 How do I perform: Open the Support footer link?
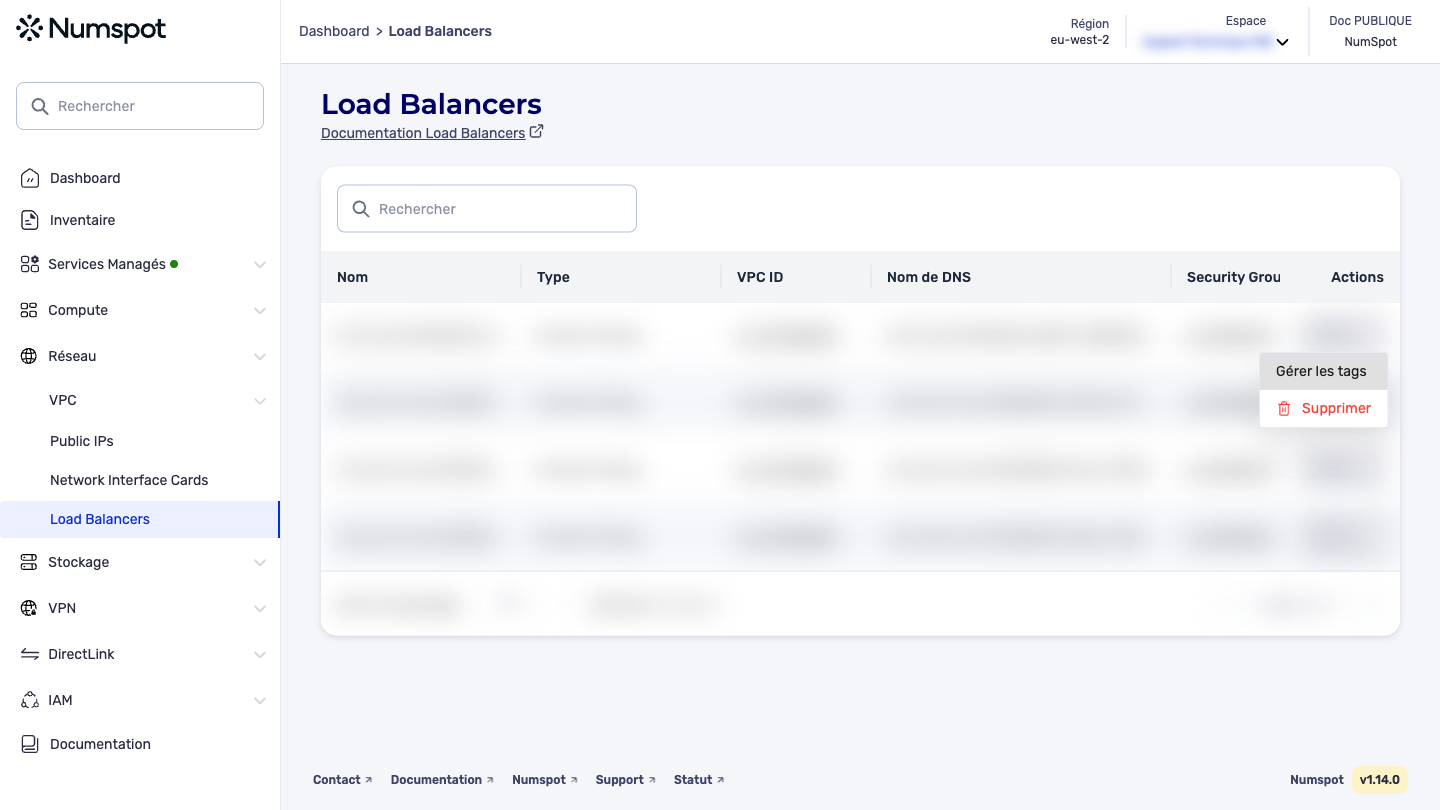coord(626,779)
